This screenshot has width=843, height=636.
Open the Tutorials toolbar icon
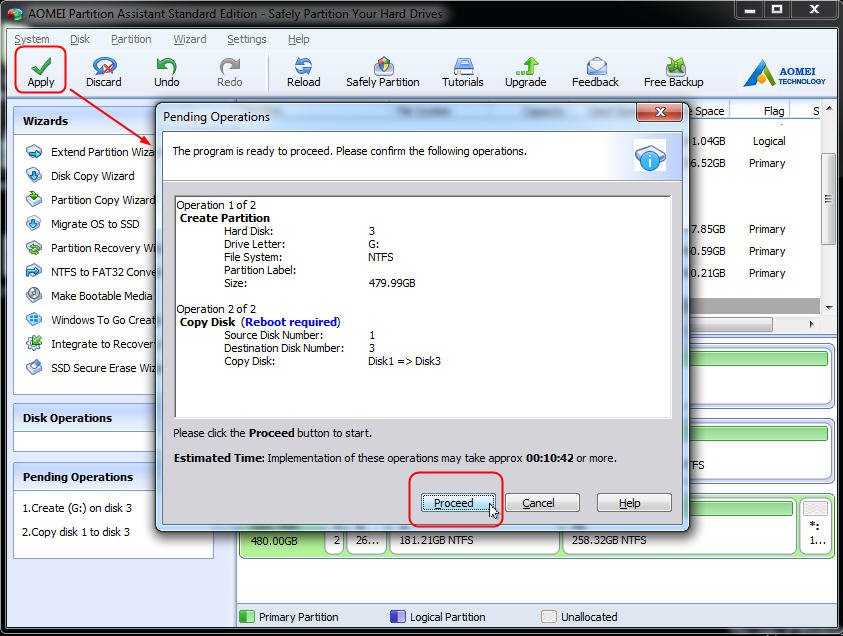[x=462, y=72]
